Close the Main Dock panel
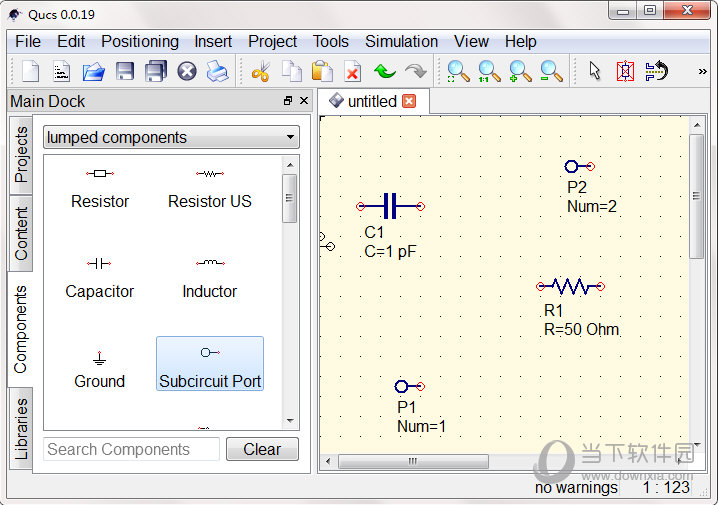This screenshot has width=718, height=505. pyautogui.click(x=304, y=101)
